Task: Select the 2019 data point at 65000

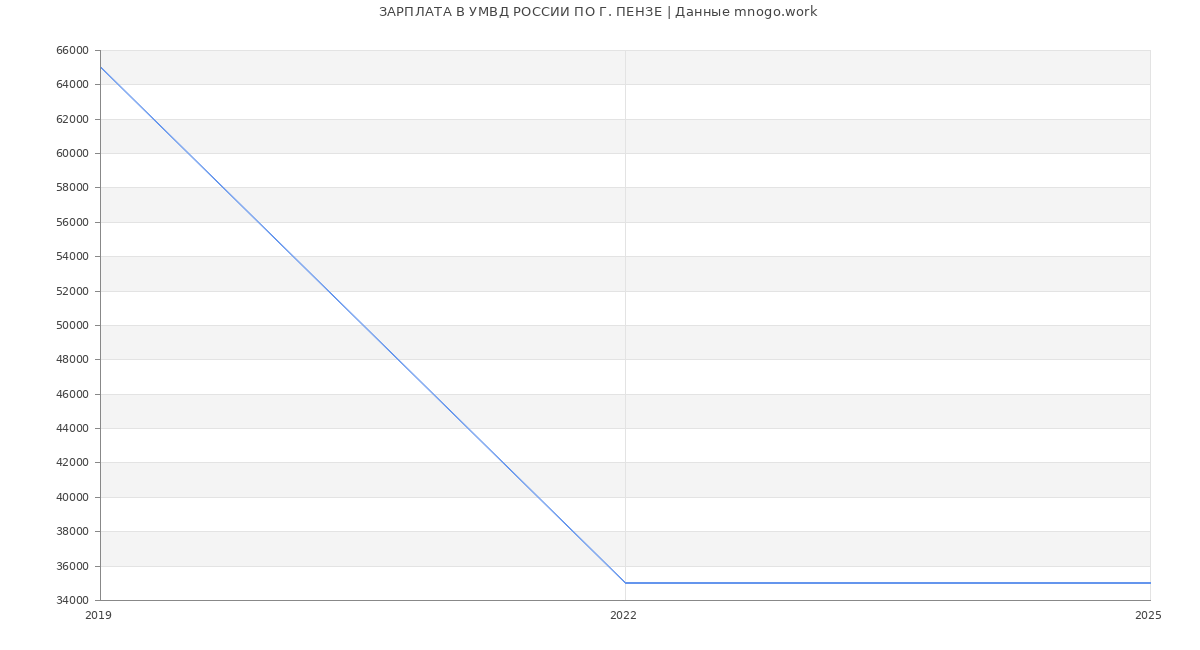Action: tap(100, 67)
